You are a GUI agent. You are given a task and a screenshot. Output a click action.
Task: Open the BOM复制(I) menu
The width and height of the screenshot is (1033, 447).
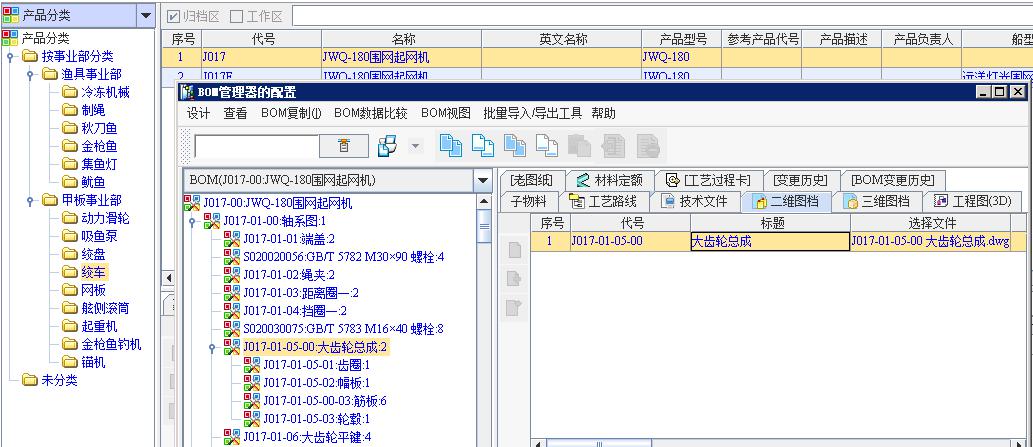coord(291,113)
